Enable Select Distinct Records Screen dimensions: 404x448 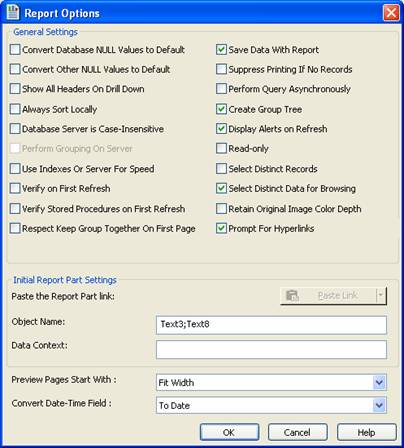click(221, 169)
